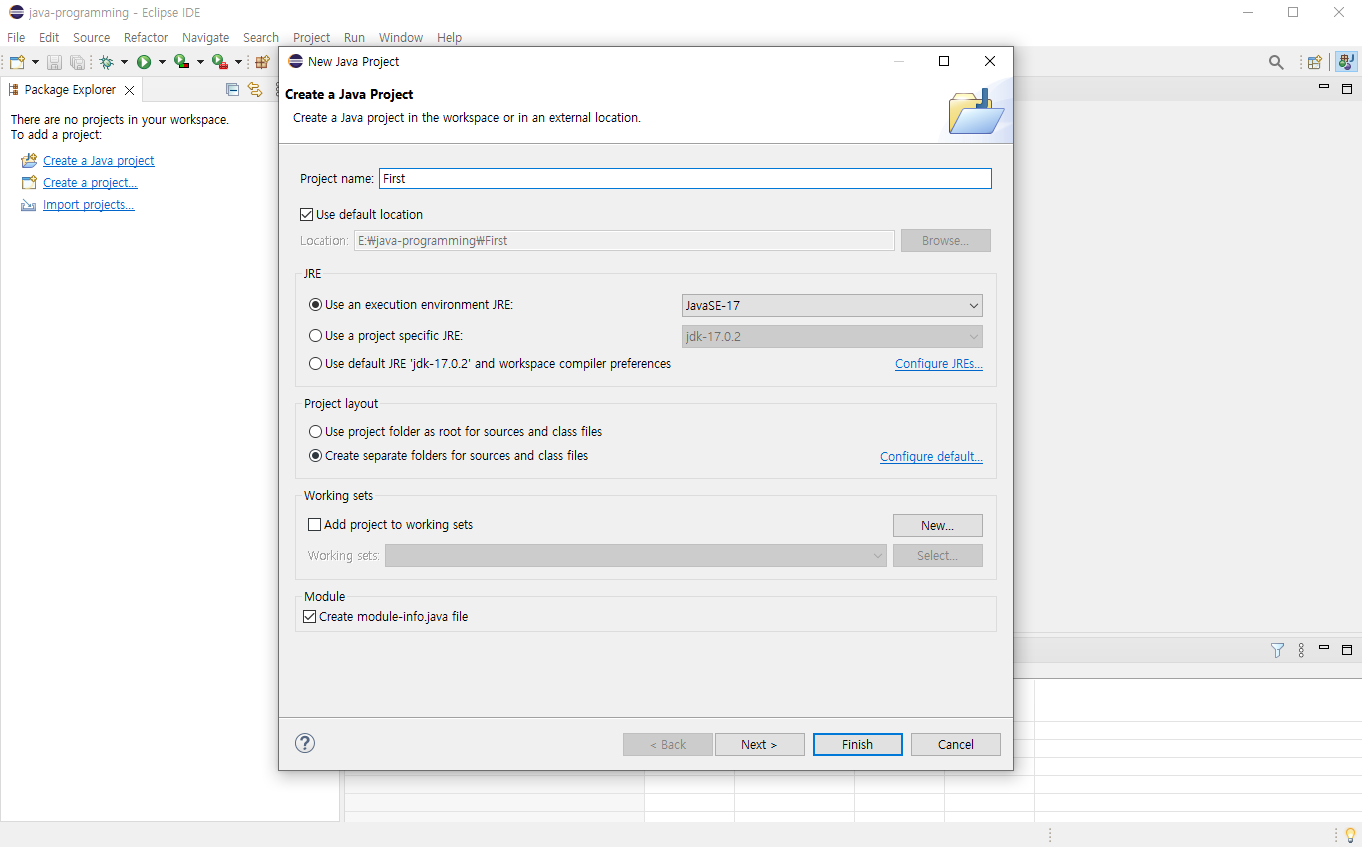Click the External Tools run icon
Viewport: 1362px width, 847px height.
pos(220,62)
